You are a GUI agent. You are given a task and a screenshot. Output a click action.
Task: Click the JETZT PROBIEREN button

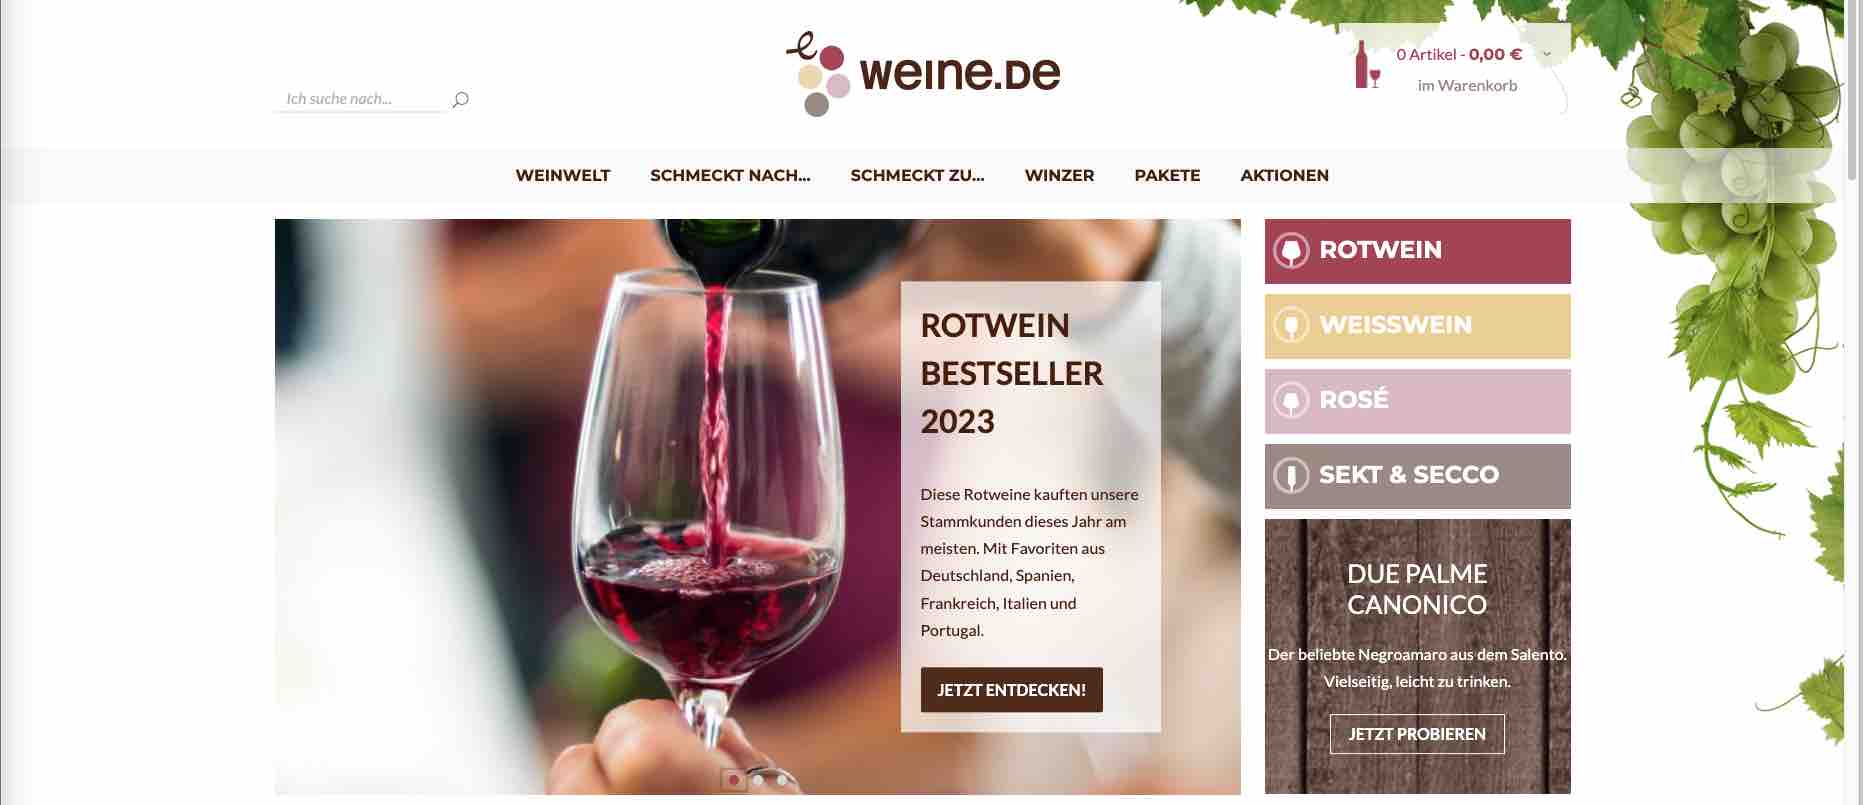coord(1417,734)
